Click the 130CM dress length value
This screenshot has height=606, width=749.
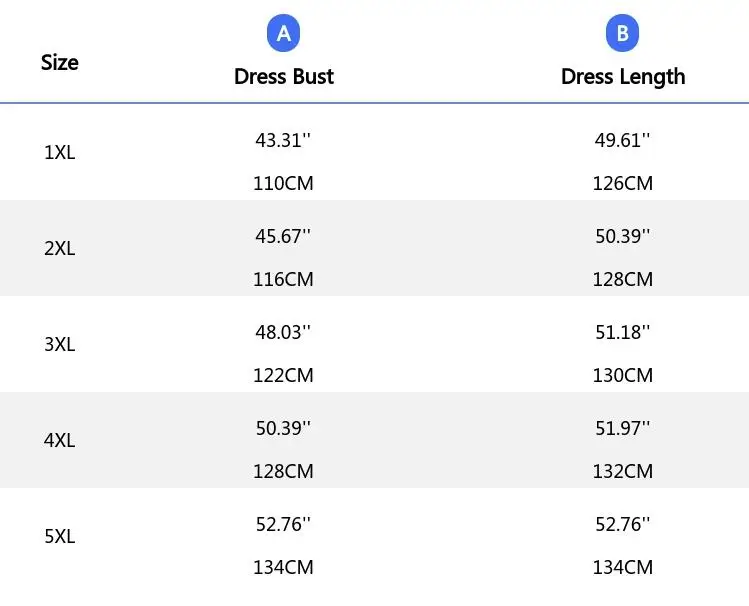click(x=622, y=376)
